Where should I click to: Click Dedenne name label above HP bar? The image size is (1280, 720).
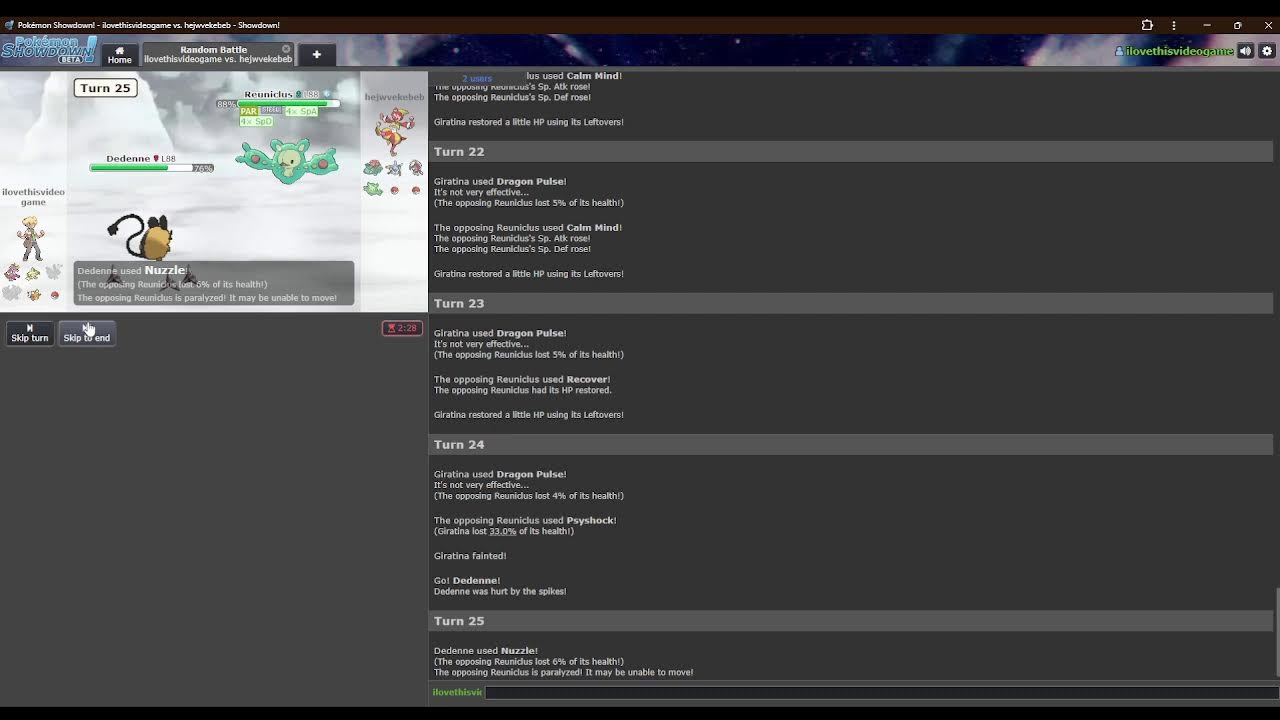tap(128, 158)
